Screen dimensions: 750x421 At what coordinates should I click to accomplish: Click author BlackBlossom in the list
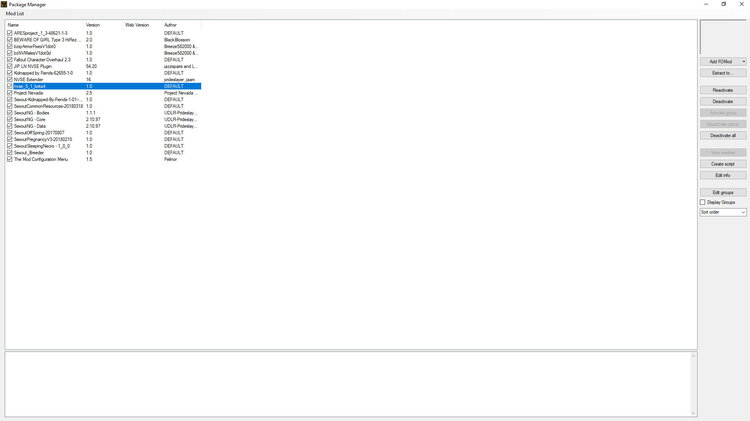click(x=177, y=40)
